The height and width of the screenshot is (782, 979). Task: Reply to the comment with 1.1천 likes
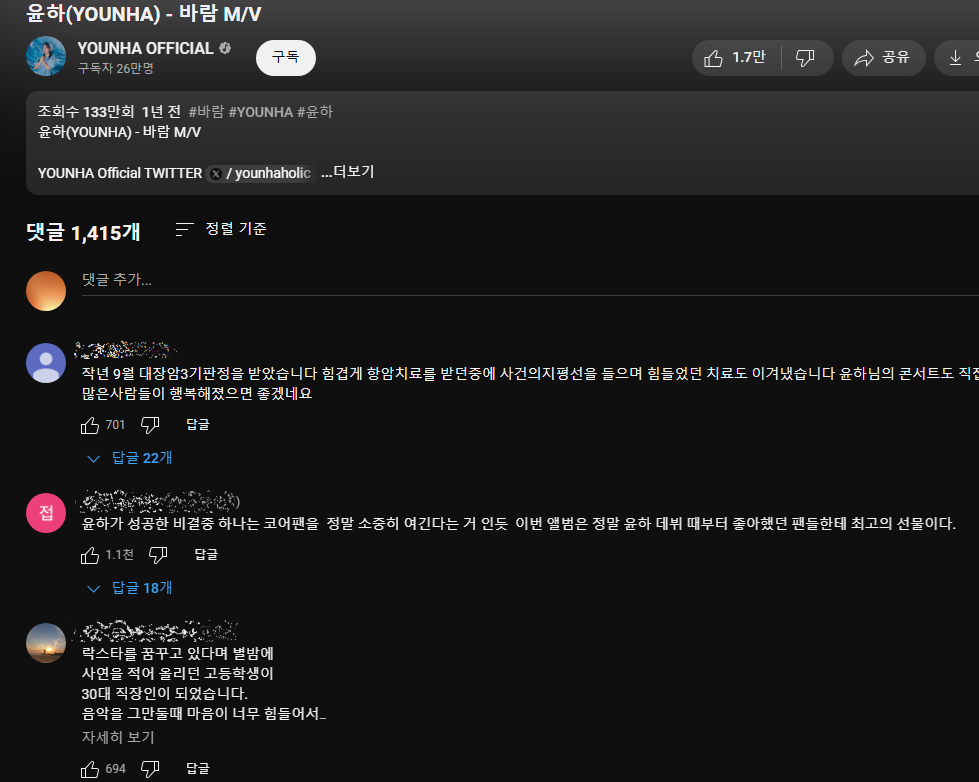point(206,555)
